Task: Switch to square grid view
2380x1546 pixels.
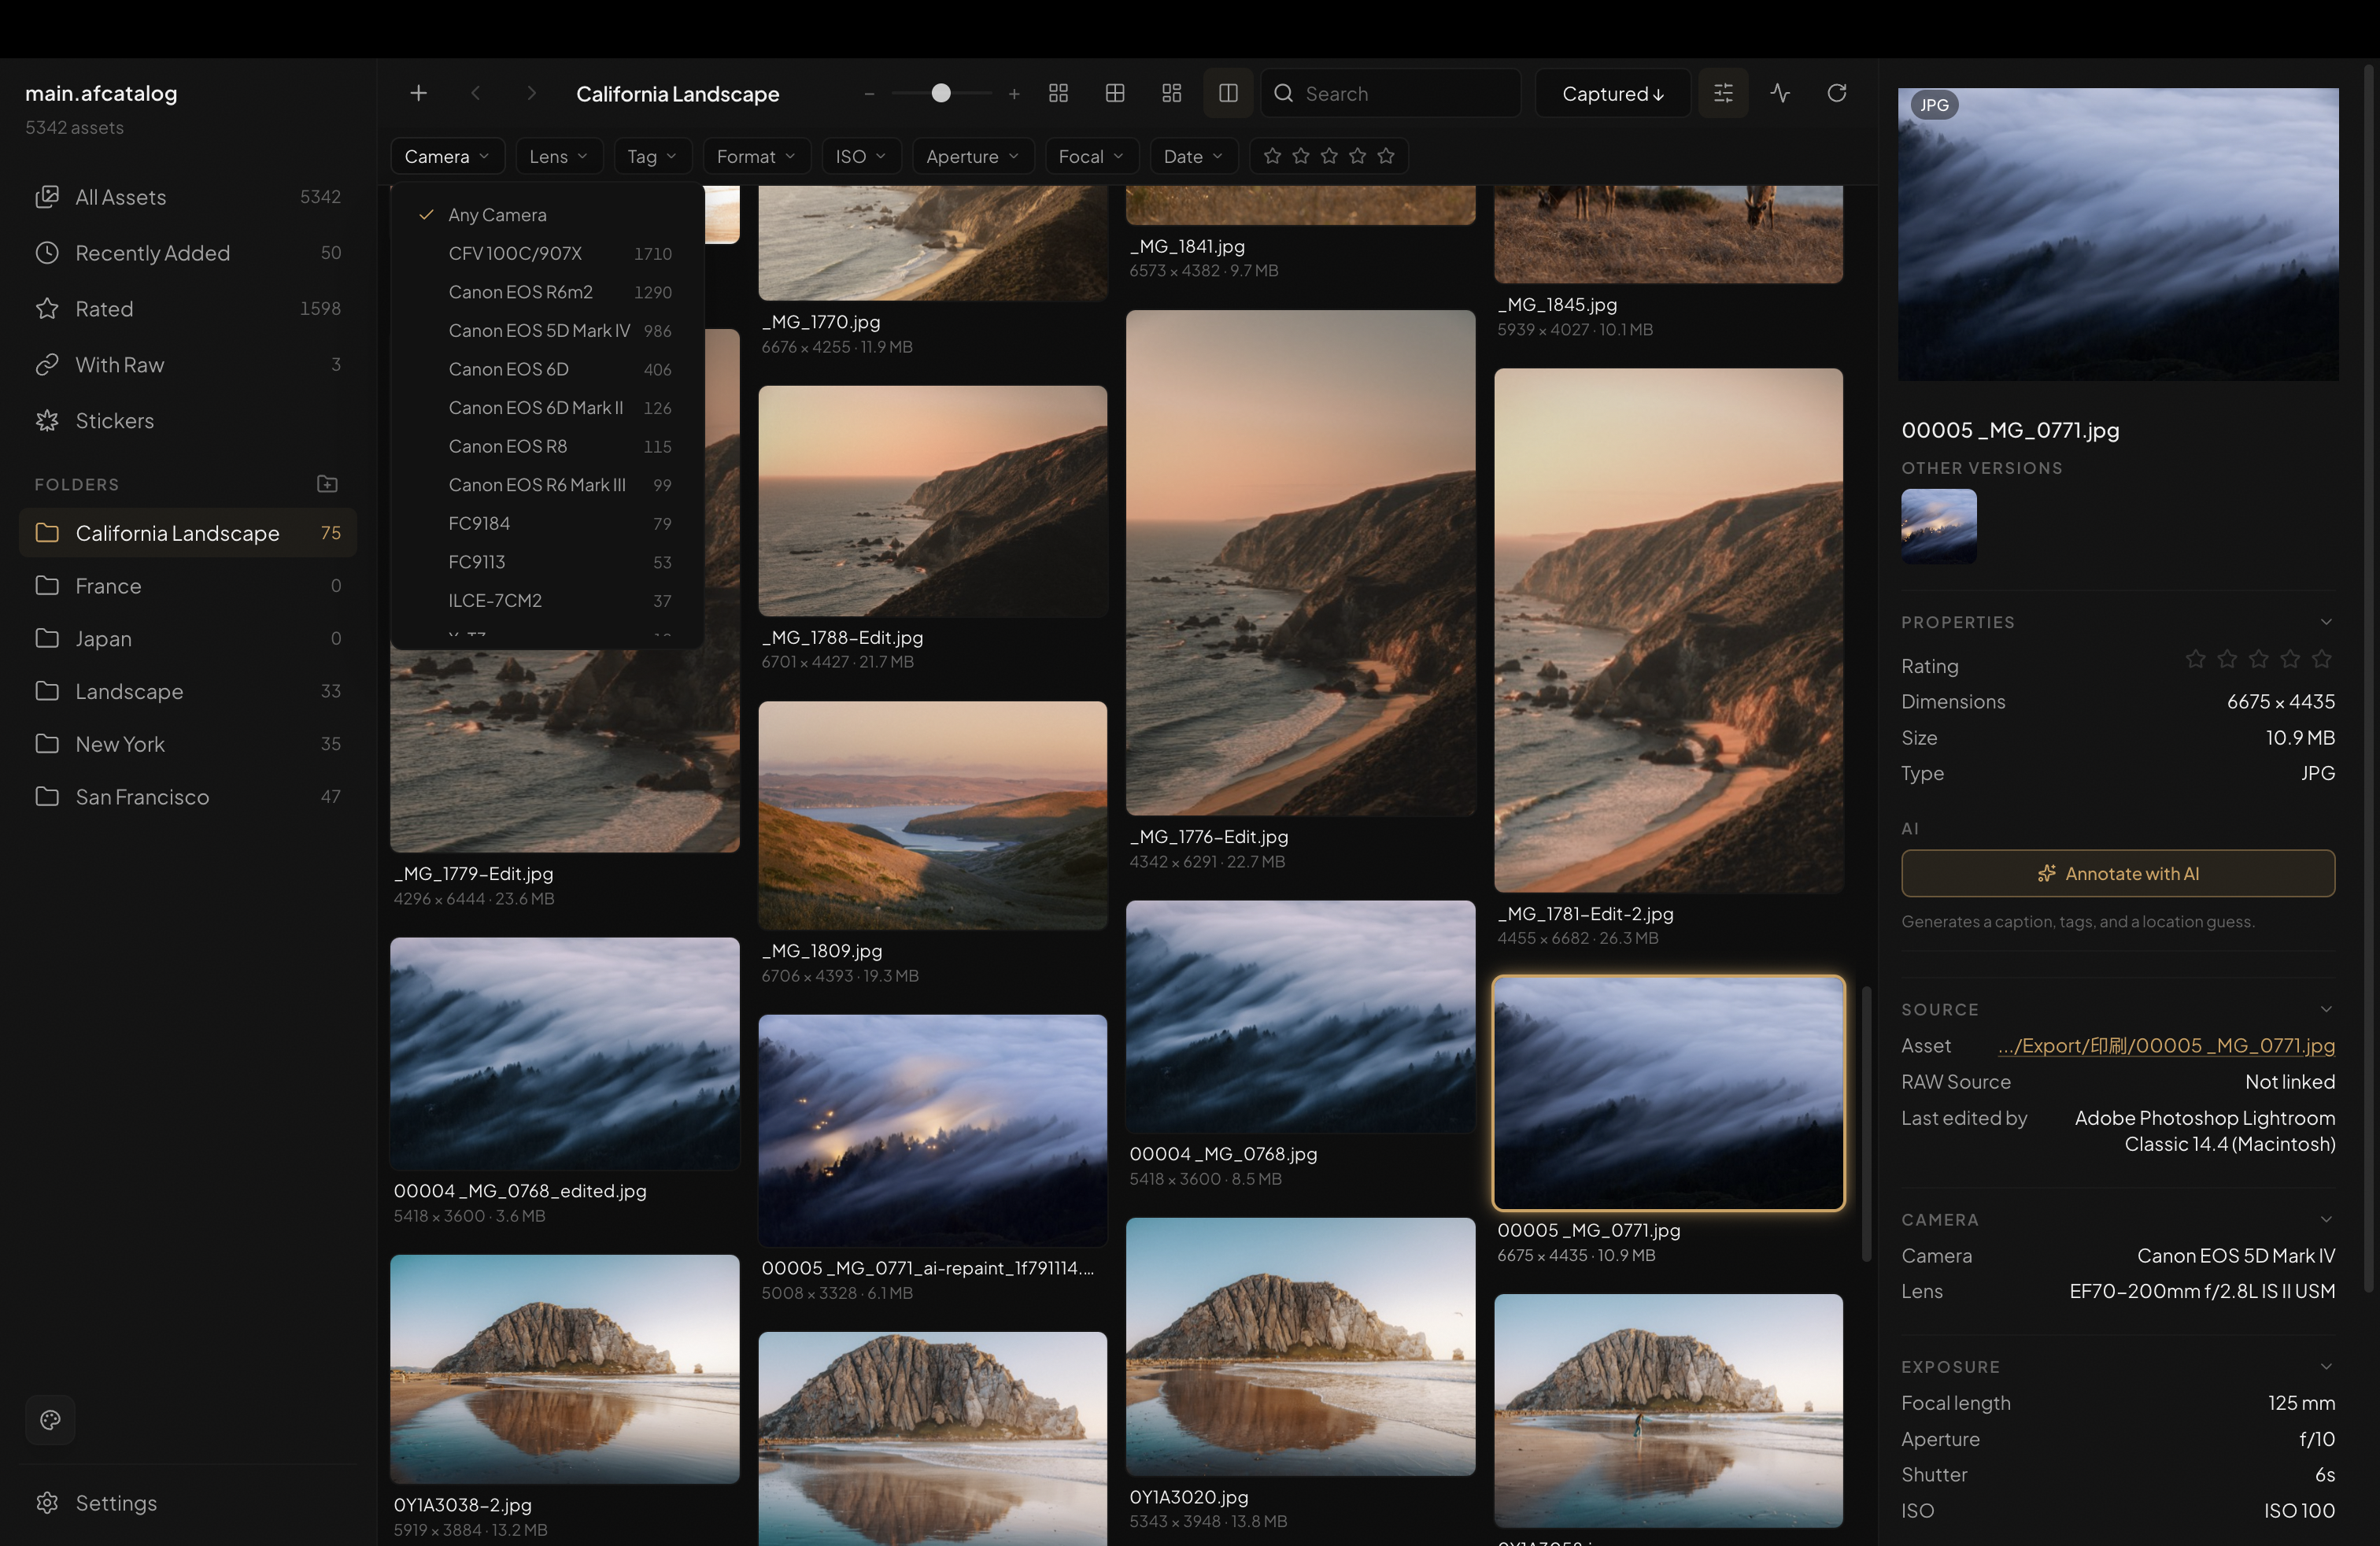Action: click(1058, 93)
